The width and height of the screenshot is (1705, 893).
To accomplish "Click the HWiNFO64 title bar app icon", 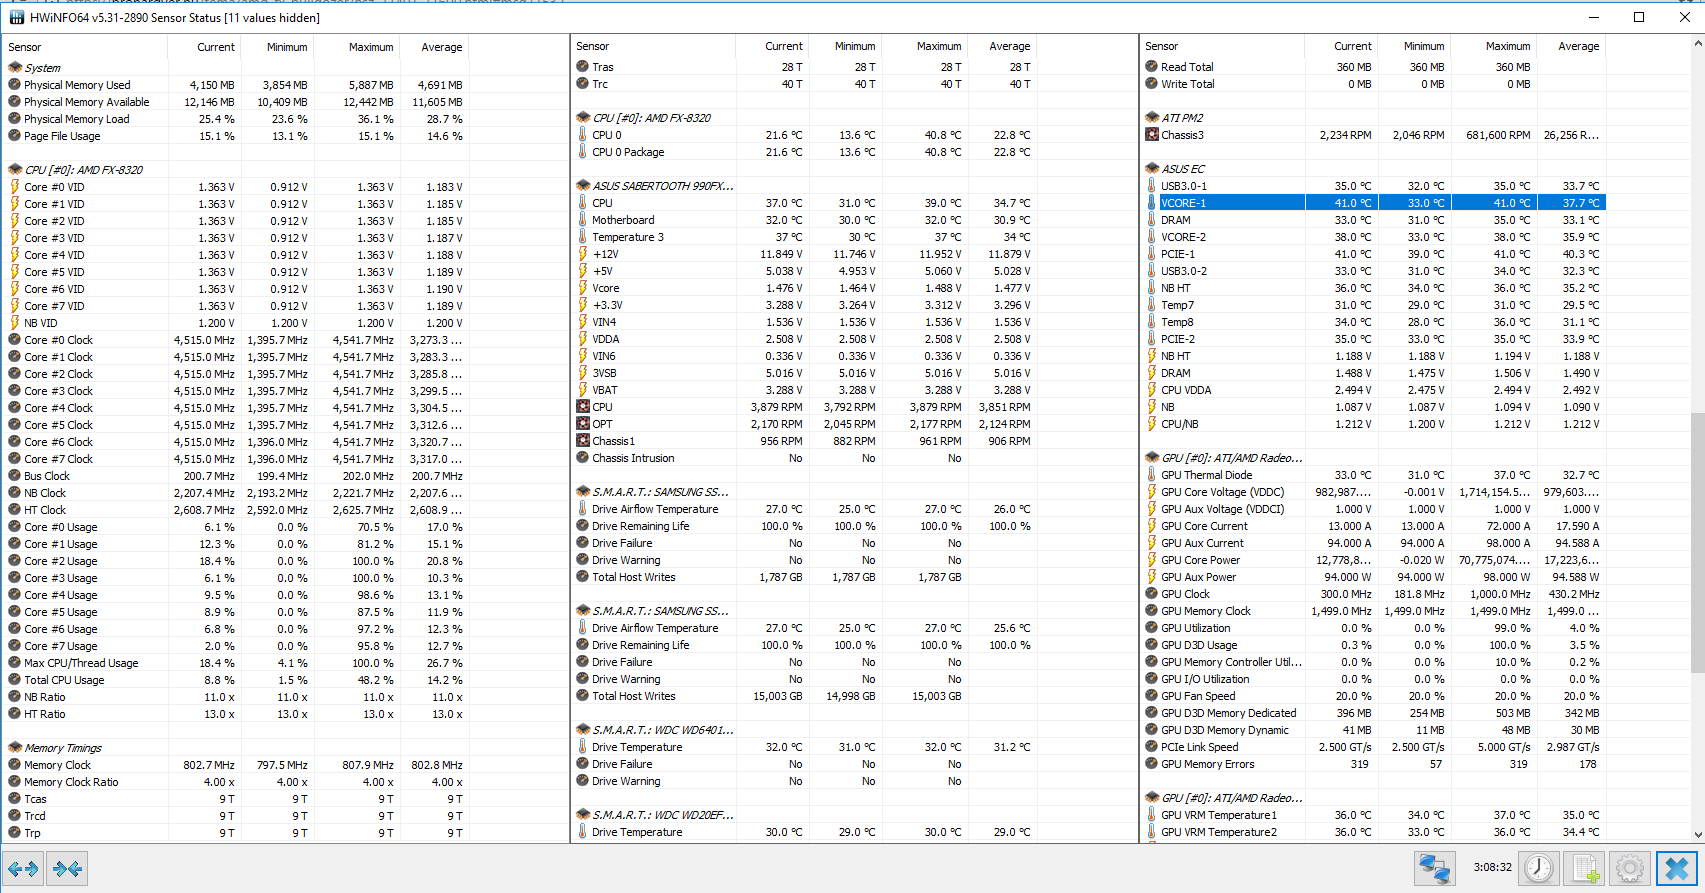I will (17, 17).
